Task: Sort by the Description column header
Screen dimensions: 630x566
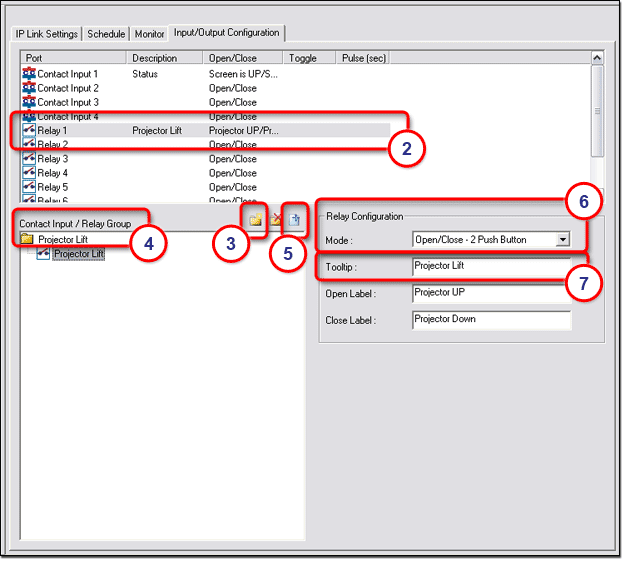Action: point(165,58)
